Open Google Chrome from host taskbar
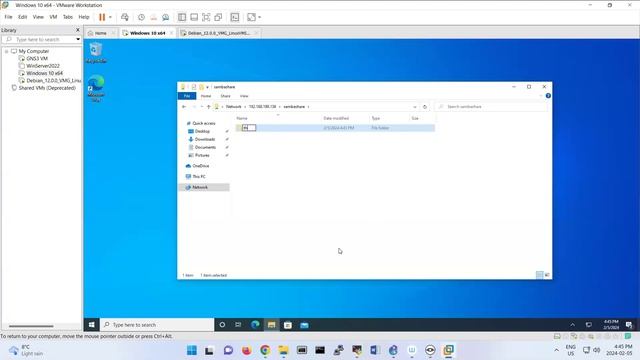 (x=265, y=350)
